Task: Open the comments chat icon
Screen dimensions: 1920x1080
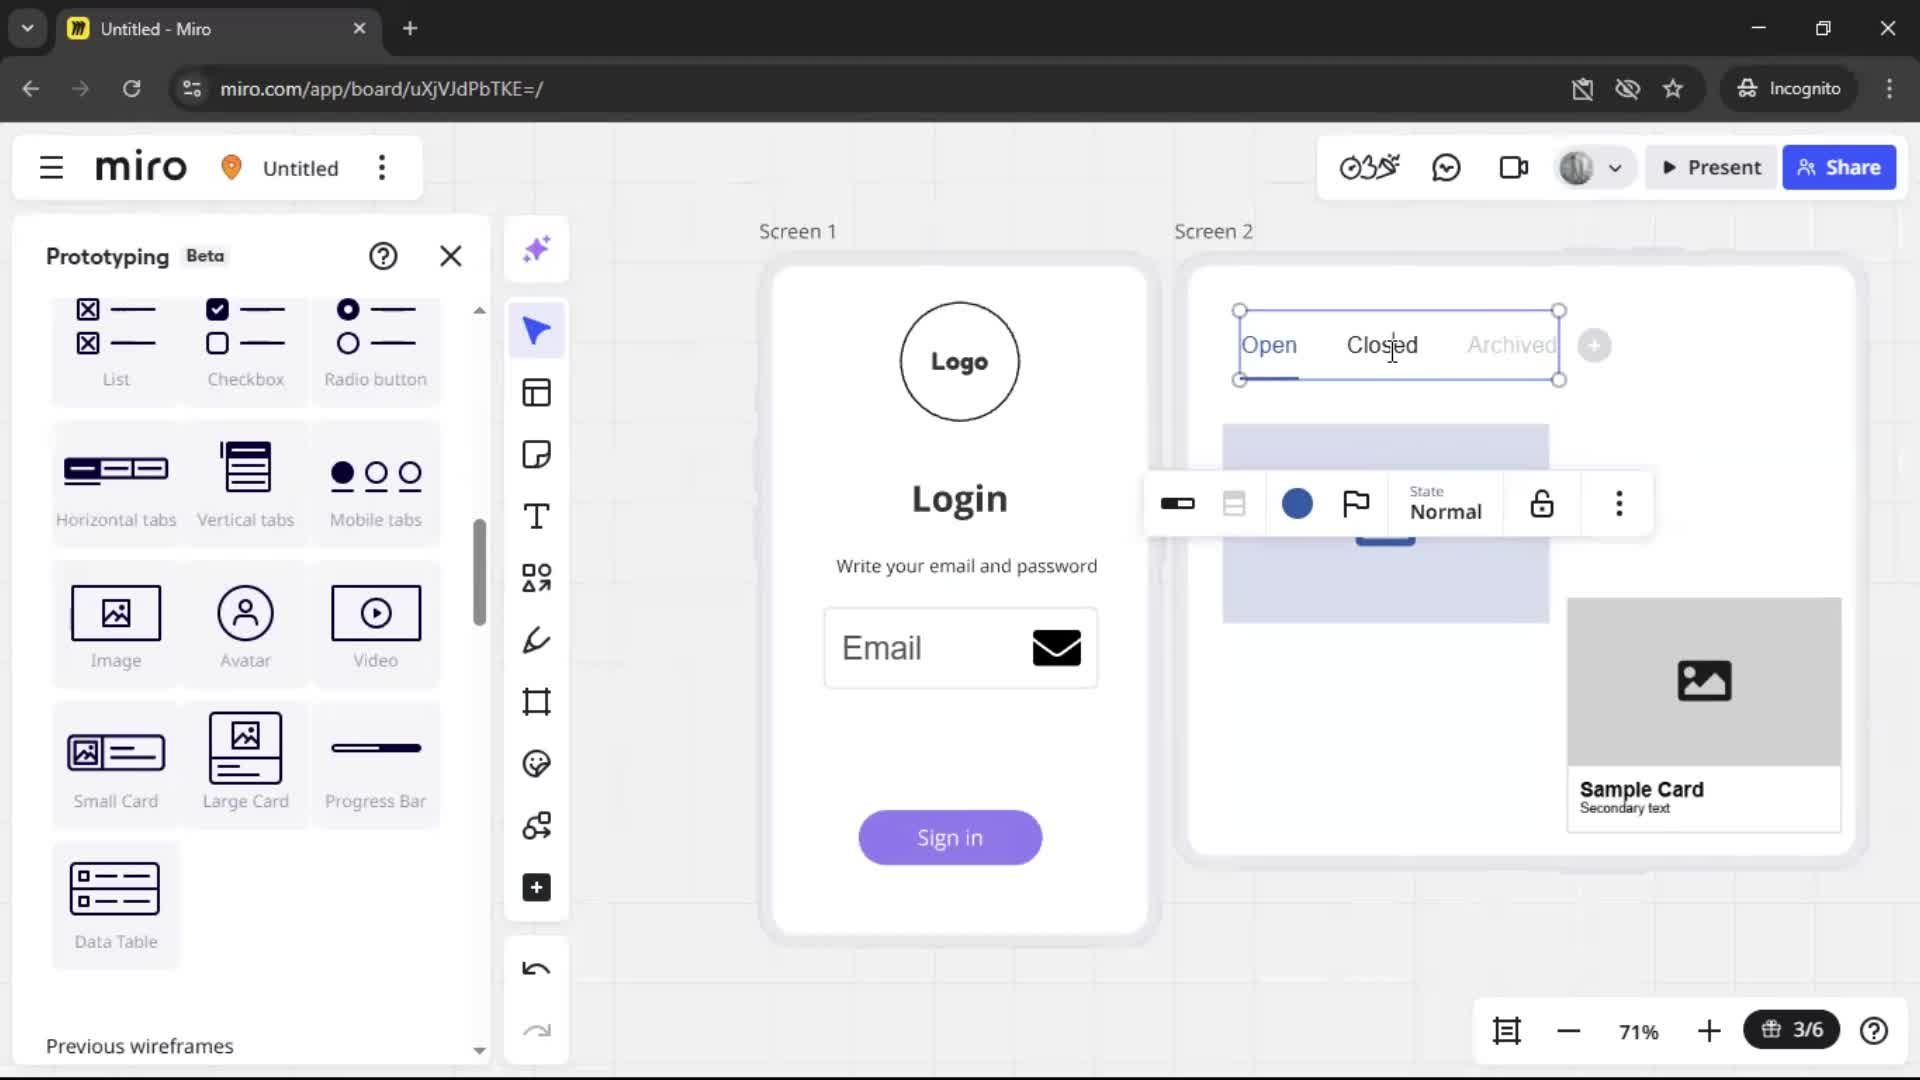Action: click(x=1446, y=168)
